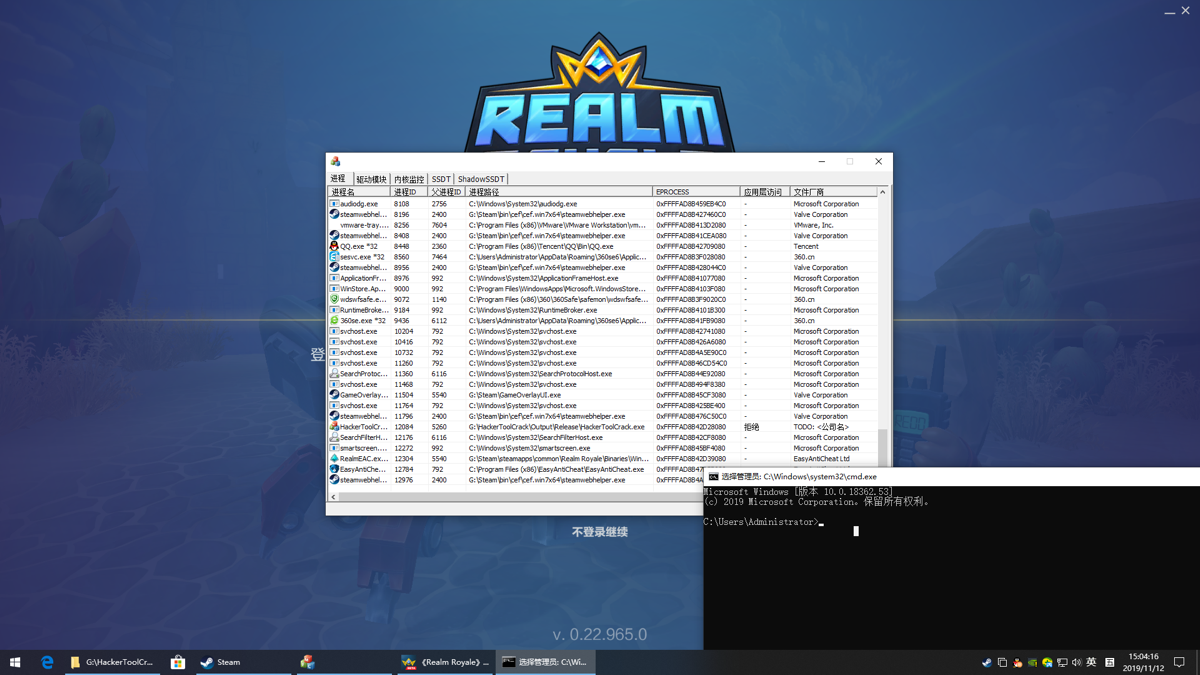This screenshot has width=1200, height=675.
Task: Open the Steam system tray icon
Action: click(x=987, y=663)
